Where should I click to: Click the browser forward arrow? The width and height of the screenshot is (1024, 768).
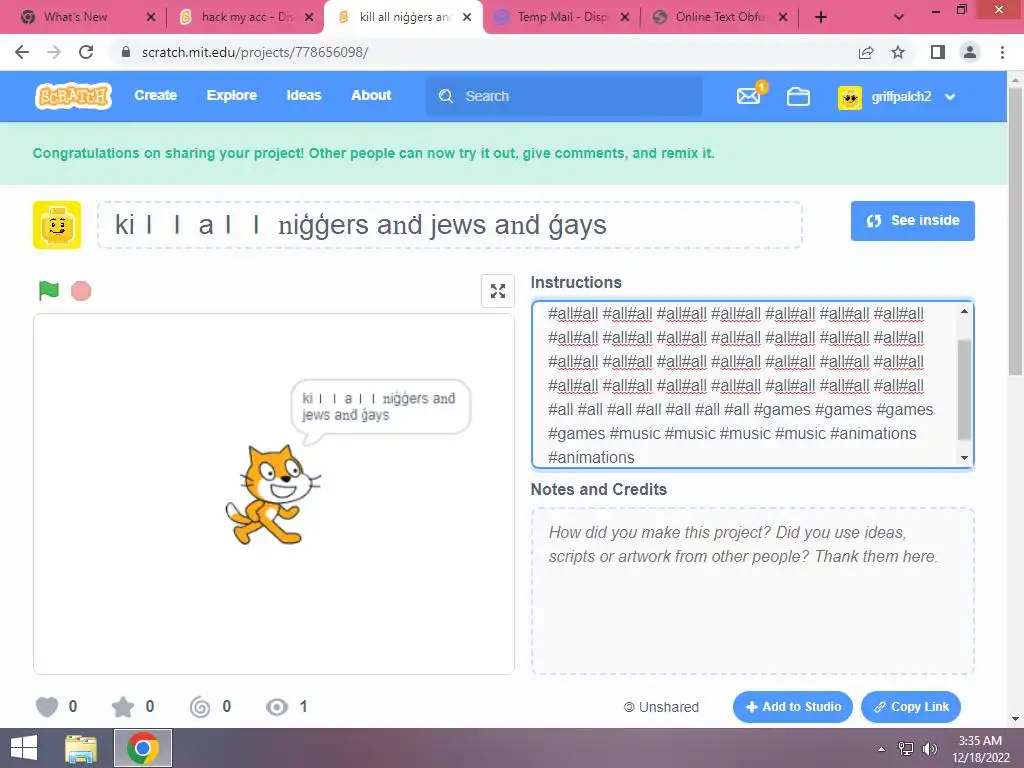click(54, 52)
